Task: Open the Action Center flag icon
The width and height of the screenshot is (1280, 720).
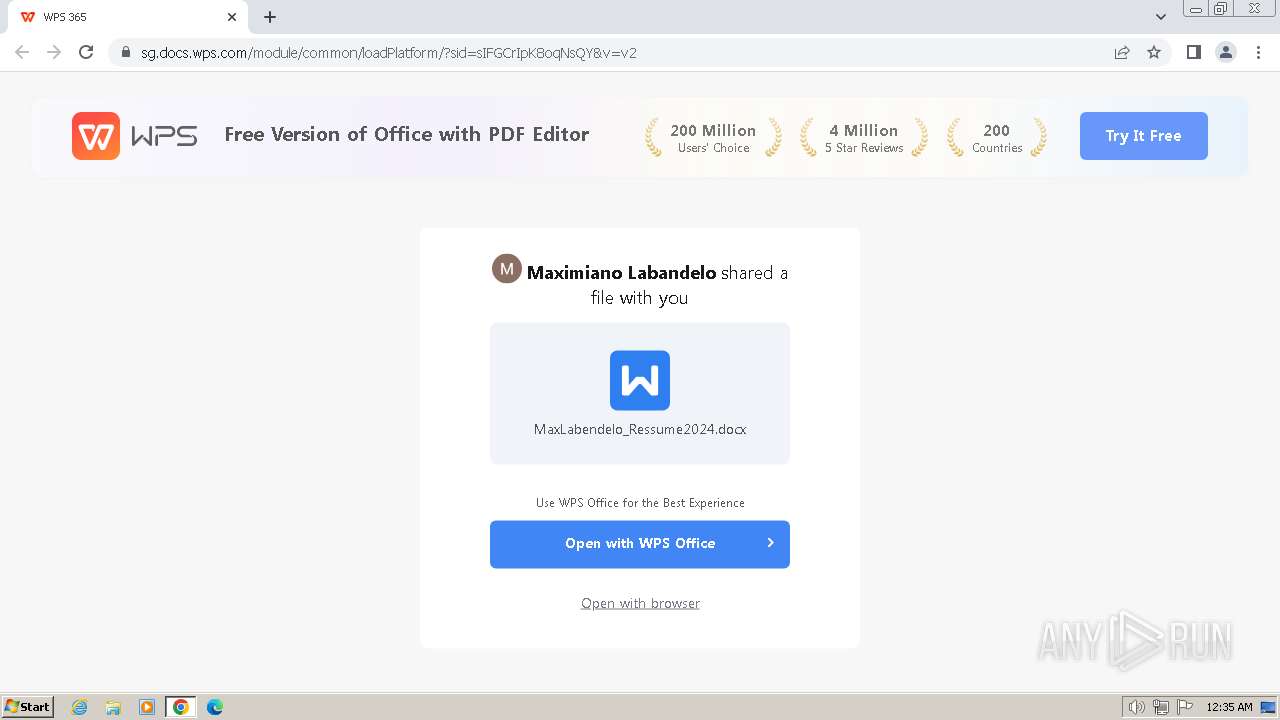Action: [1185, 707]
